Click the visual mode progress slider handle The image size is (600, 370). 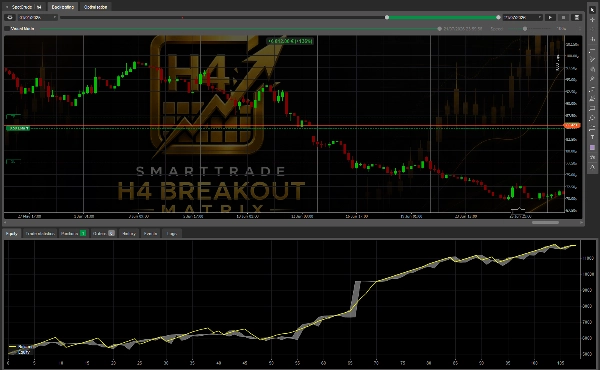(x=440, y=29)
